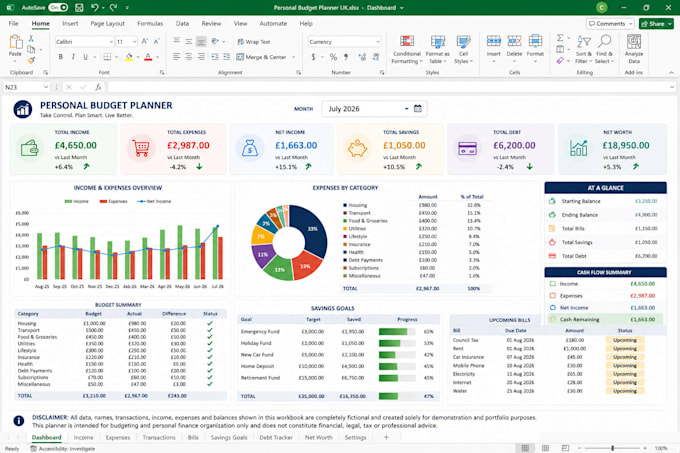The image size is (680, 453).
Task: Click the AutoSum sigma icon
Action: pyautogui.click(x=560, y=38)
